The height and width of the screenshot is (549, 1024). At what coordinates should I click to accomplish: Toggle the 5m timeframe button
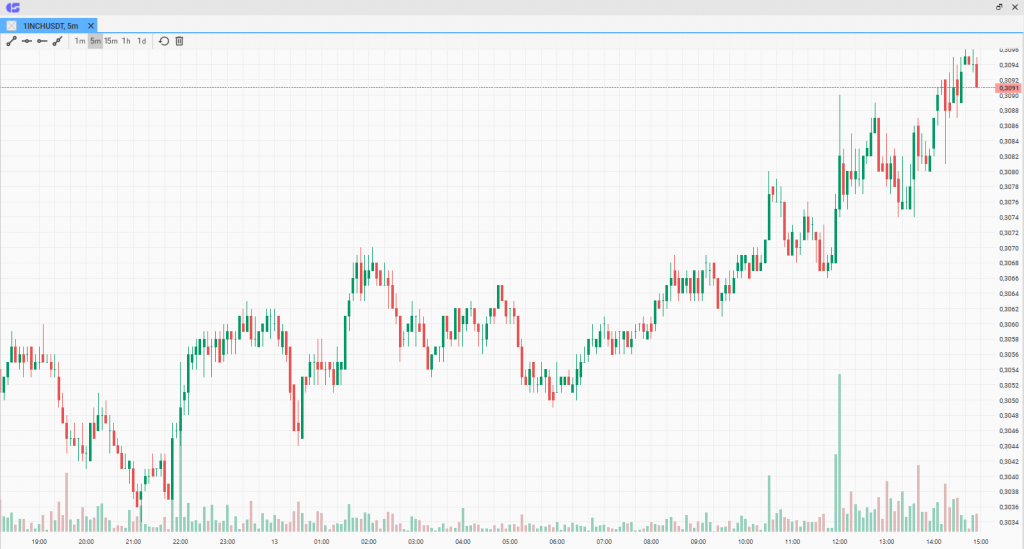tap(95, 41)
